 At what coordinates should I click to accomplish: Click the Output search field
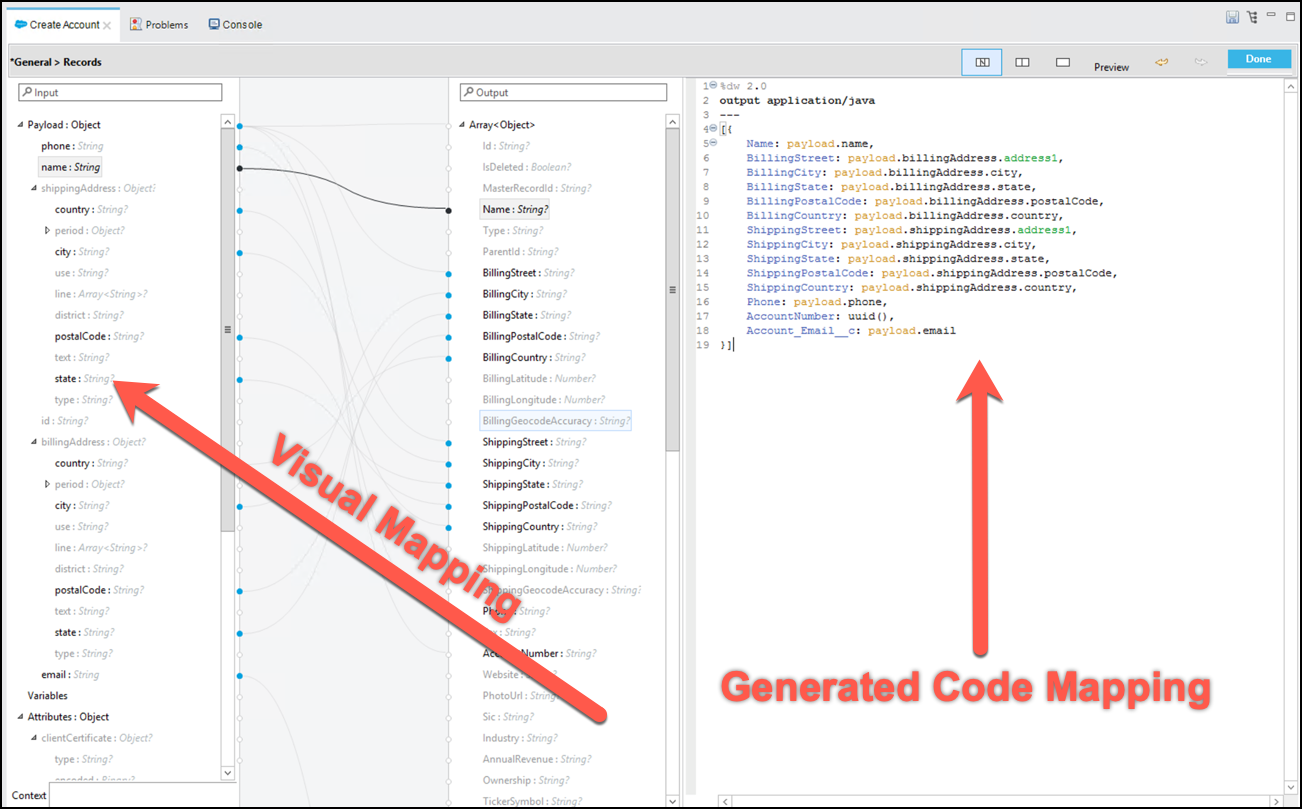pyautogui.click(x=563, y=92)
